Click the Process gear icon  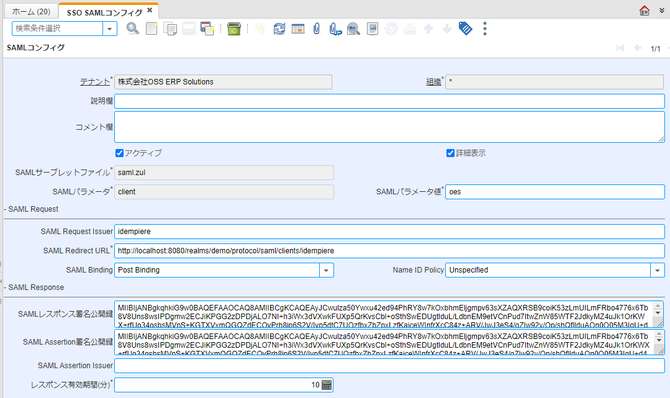click(391, 29)
